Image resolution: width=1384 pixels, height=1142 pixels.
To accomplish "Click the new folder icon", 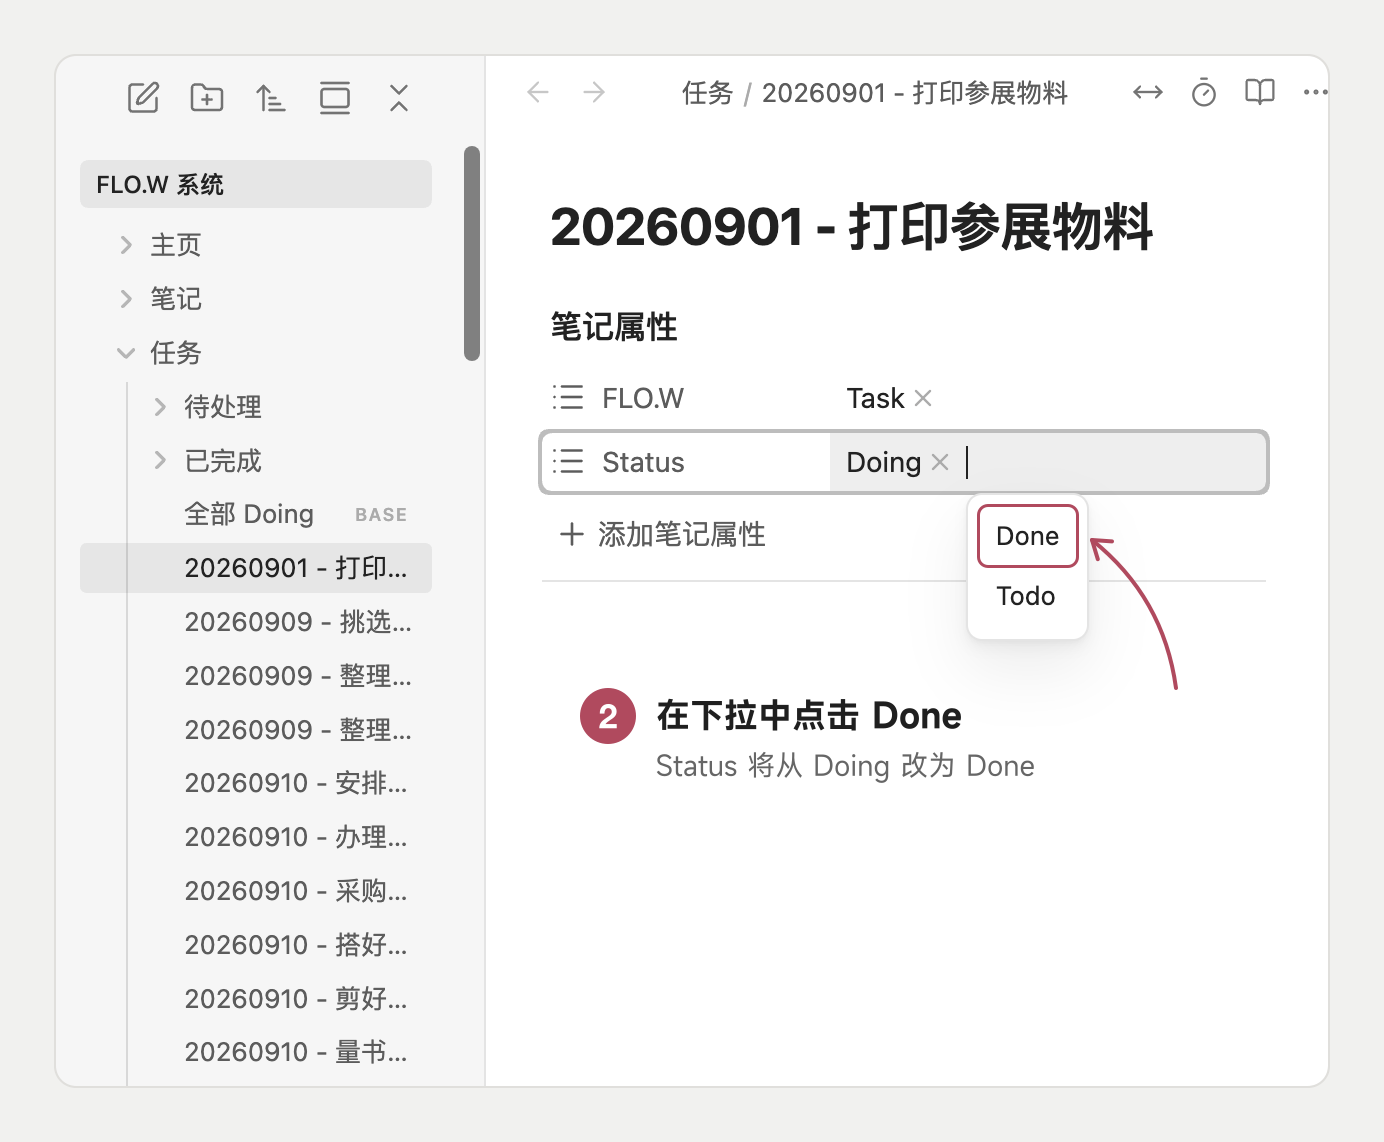I will coord(207,98).
